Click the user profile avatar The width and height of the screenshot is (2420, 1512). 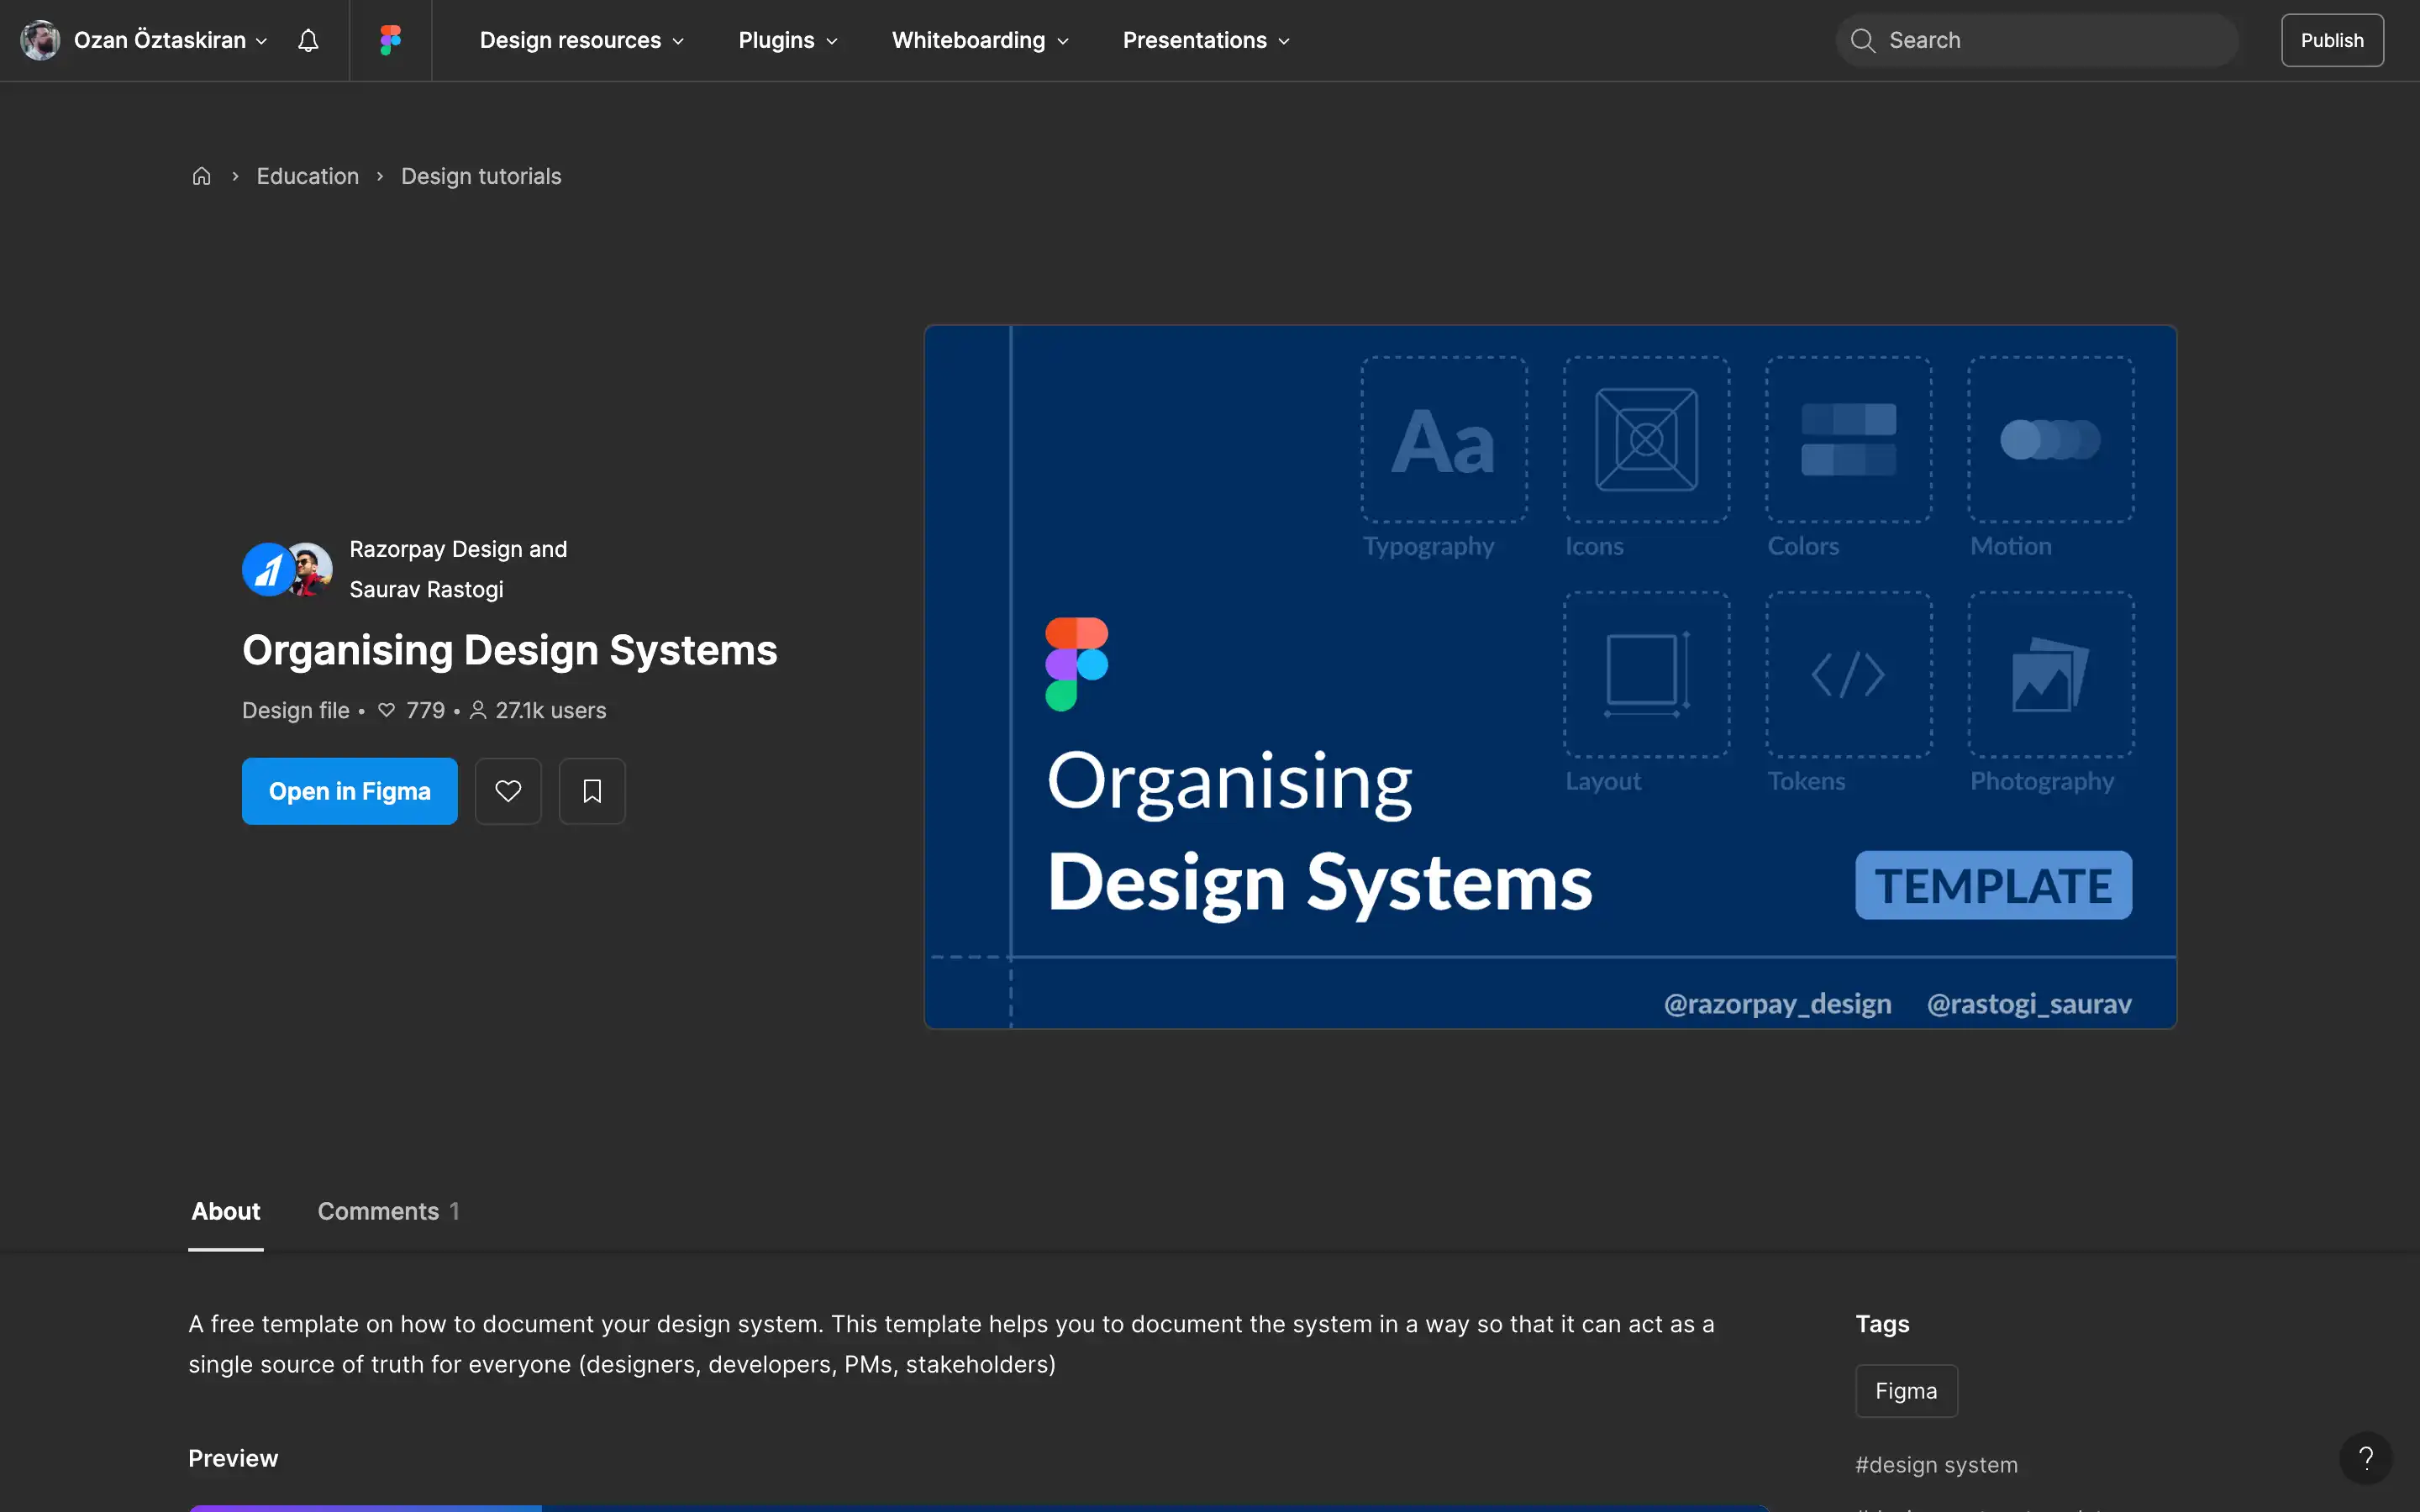pos(40,40)
